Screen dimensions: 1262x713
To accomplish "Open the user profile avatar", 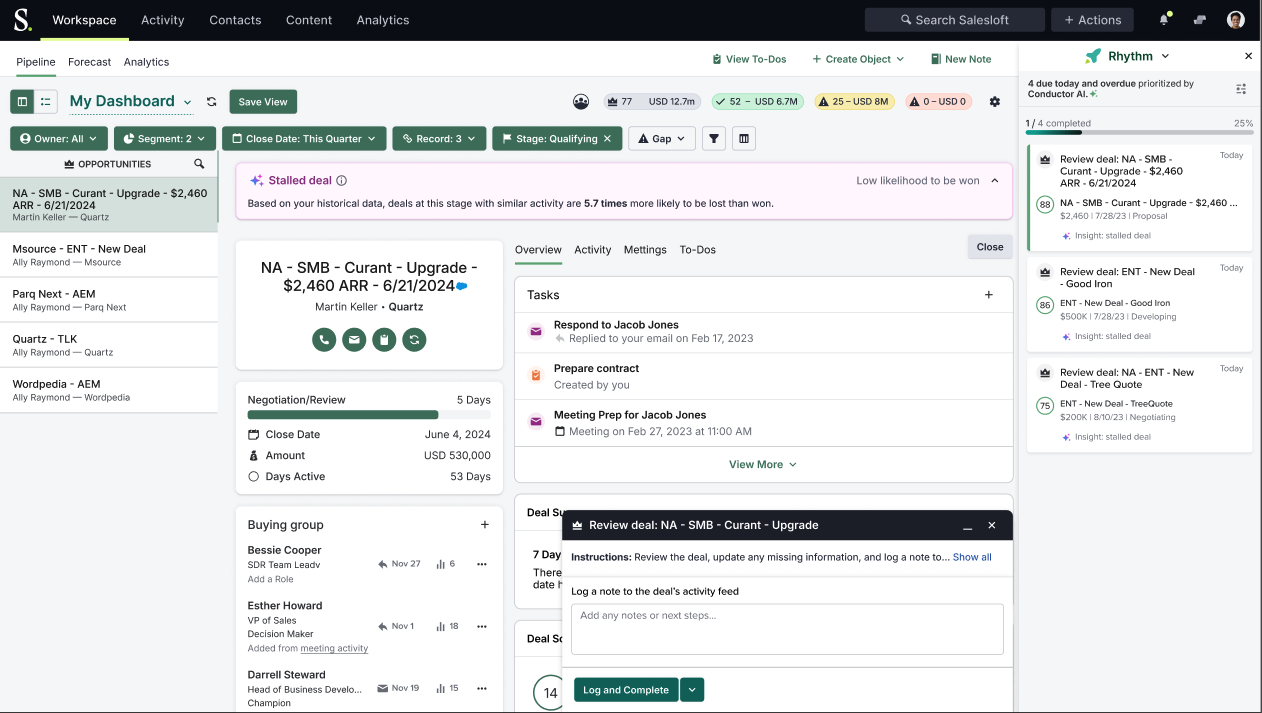I will point(1236,20).
